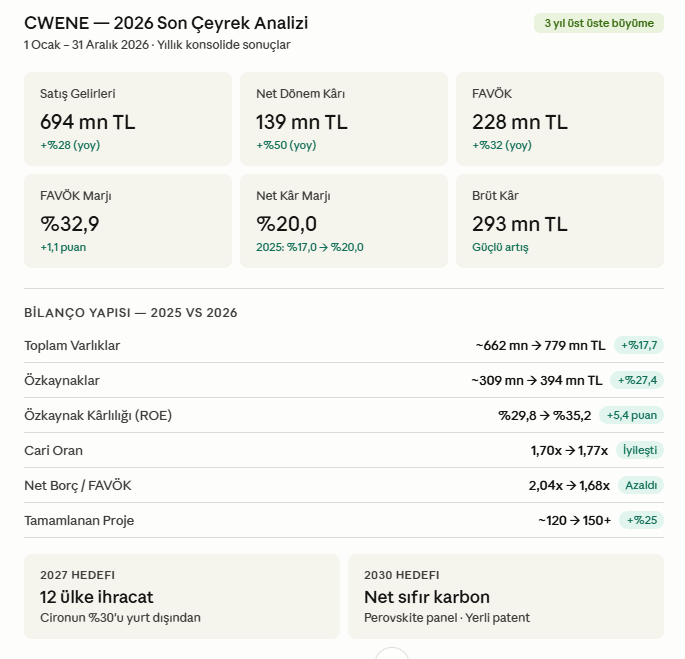
Task: Click the 'Cari Oran' row label
Action: [x=53, y=451]
